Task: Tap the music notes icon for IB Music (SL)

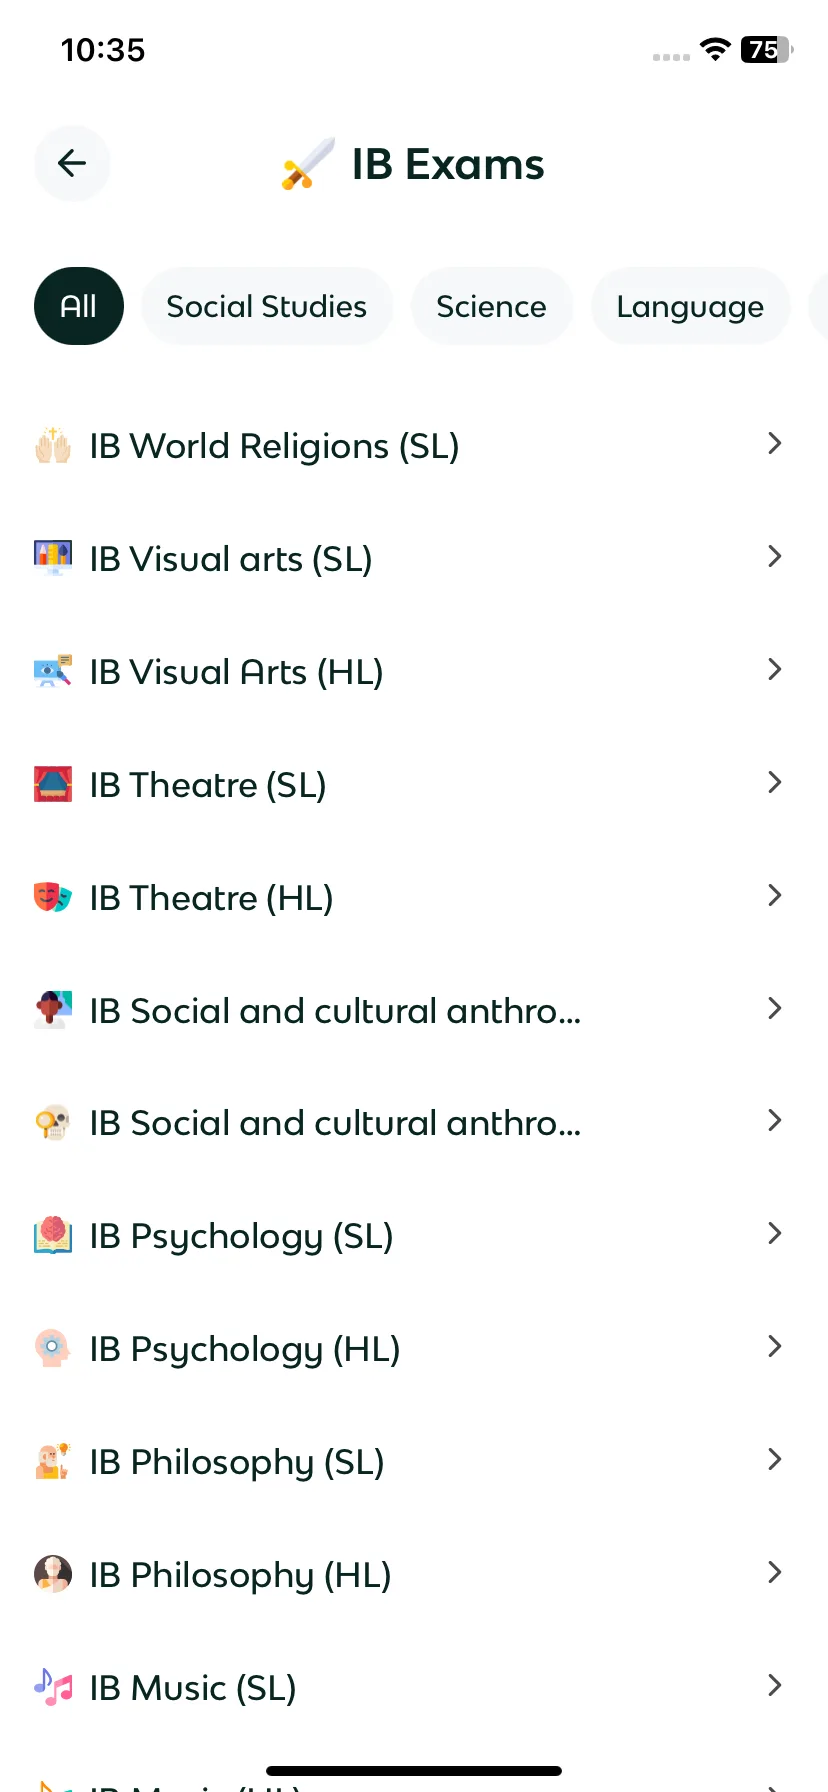Action: click(x=53, y=1687)
